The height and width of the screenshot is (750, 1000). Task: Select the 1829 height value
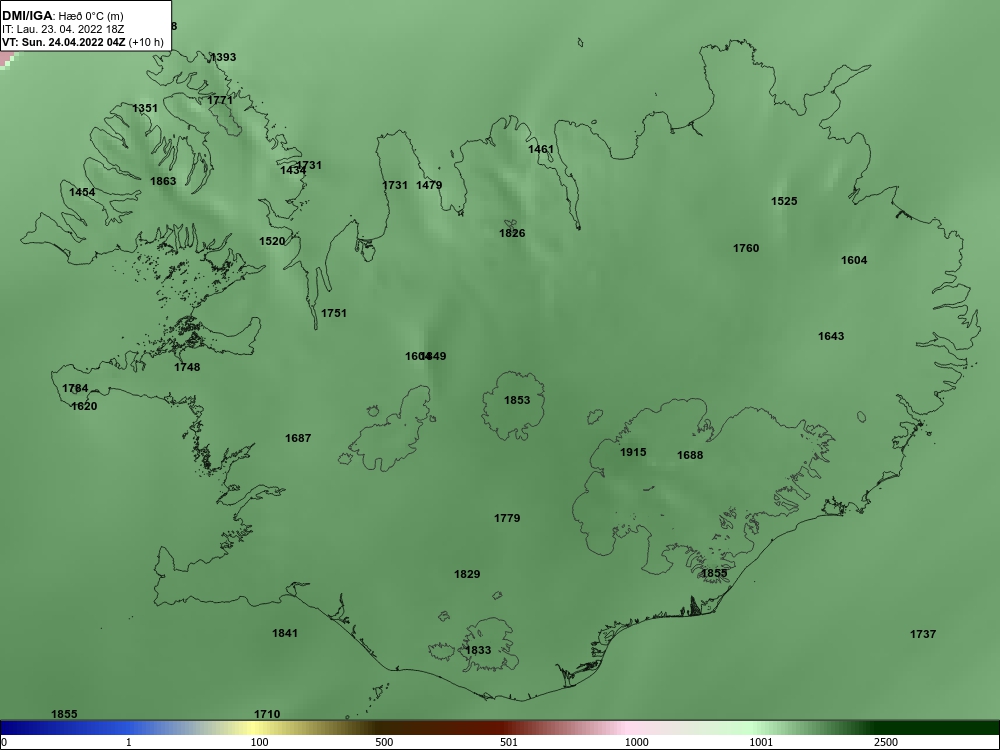(467, 575)
